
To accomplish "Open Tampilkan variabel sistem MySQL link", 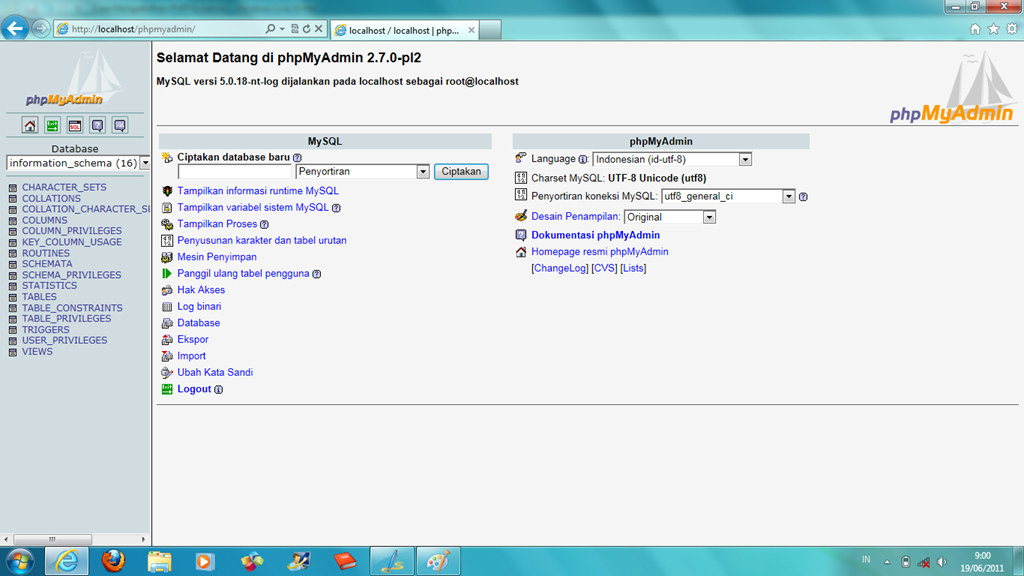I will (x=253, y=208).
